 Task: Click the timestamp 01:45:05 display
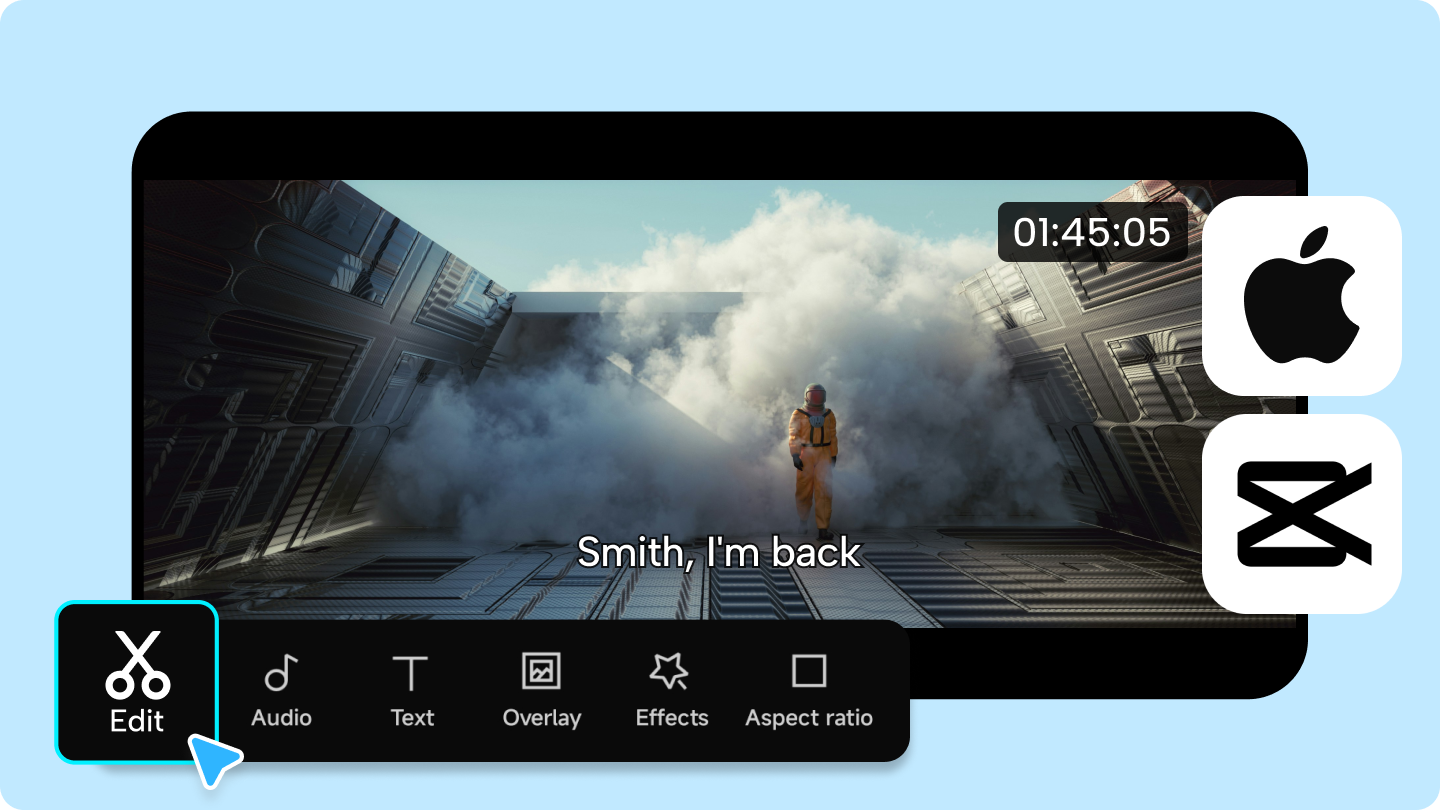tap(1092, 232)
